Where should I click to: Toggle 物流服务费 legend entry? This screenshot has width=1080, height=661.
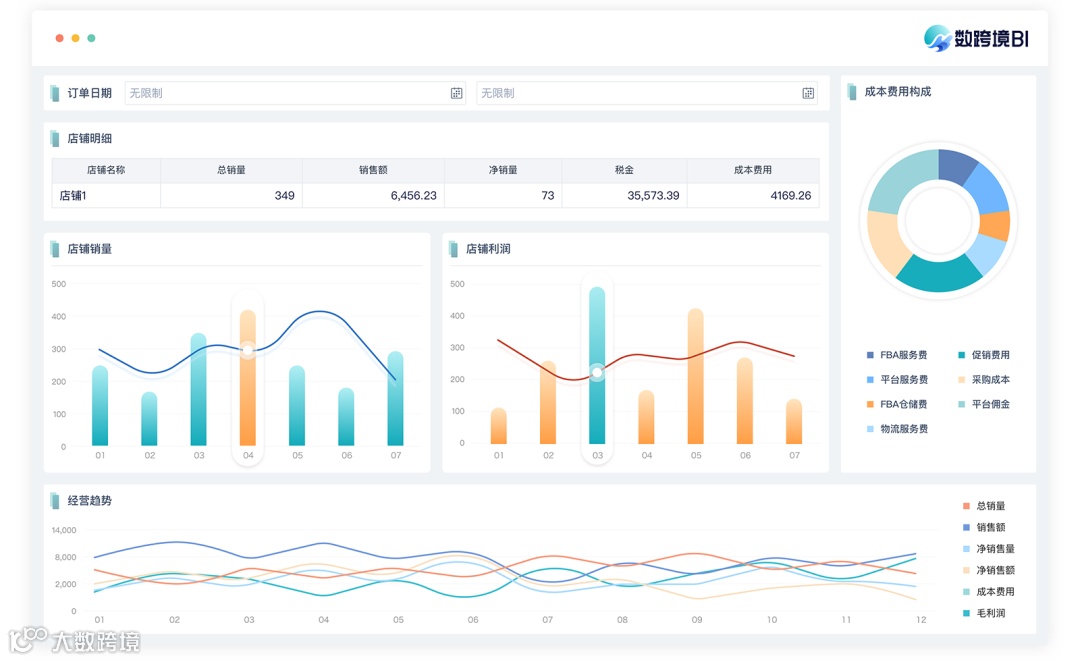(x=897, y=429)
